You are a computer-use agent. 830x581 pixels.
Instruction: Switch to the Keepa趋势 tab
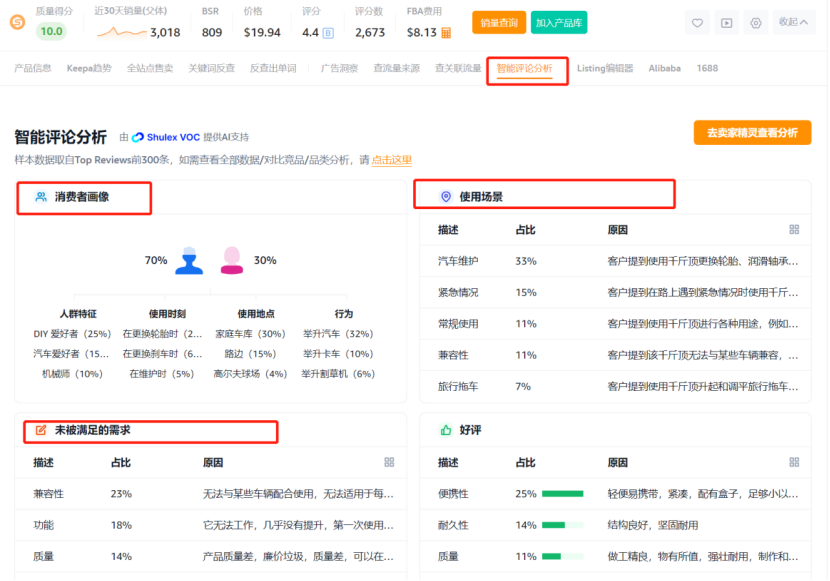(89, 68)
